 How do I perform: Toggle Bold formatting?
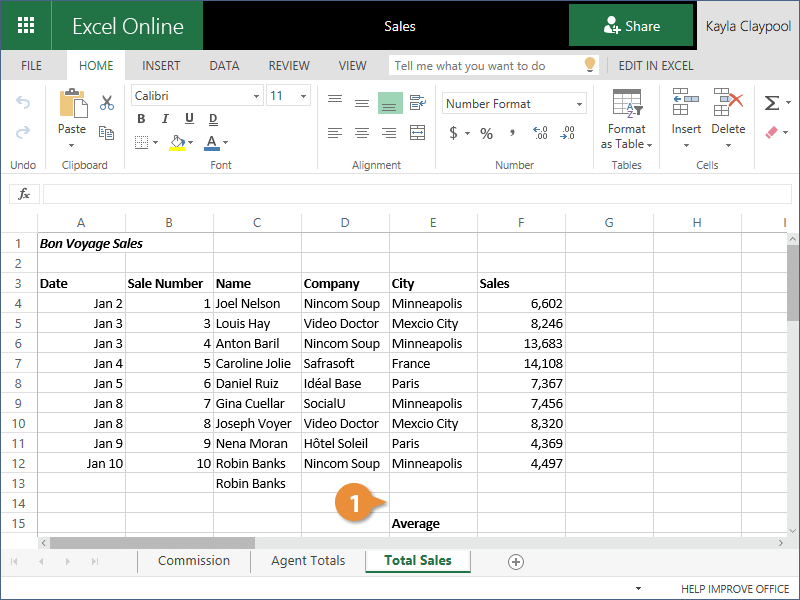point(141,119)
